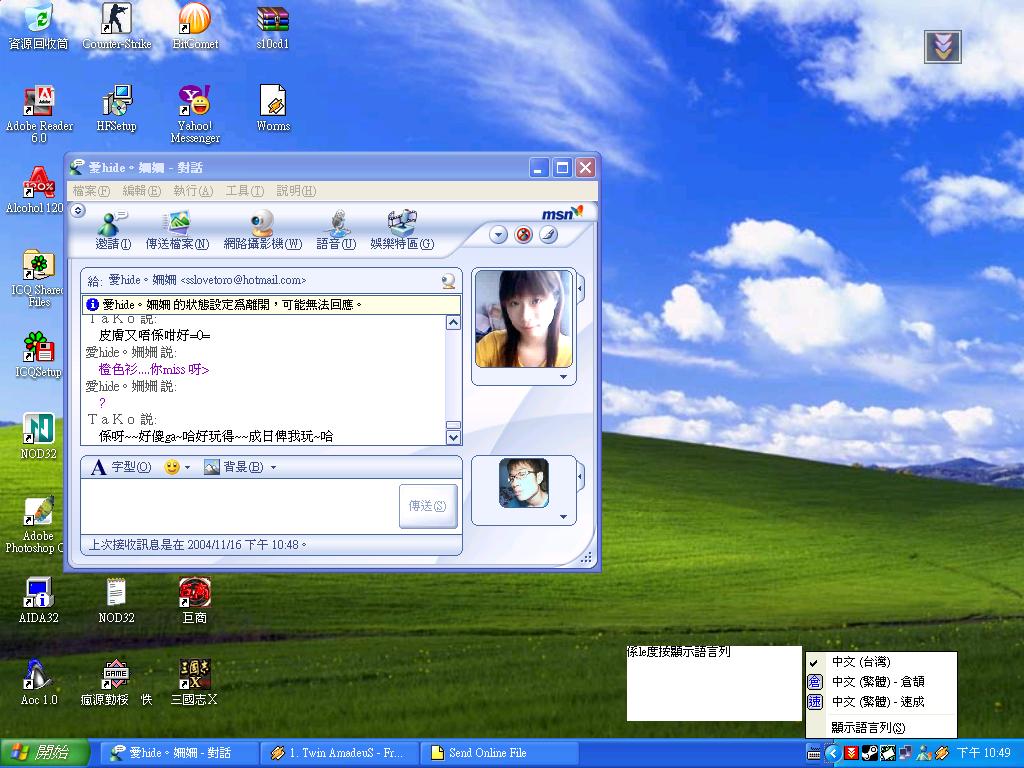The width and height of the screenshot is (1024, 768).
Task: Start a 語音 voice conversation
Action: 336,230
